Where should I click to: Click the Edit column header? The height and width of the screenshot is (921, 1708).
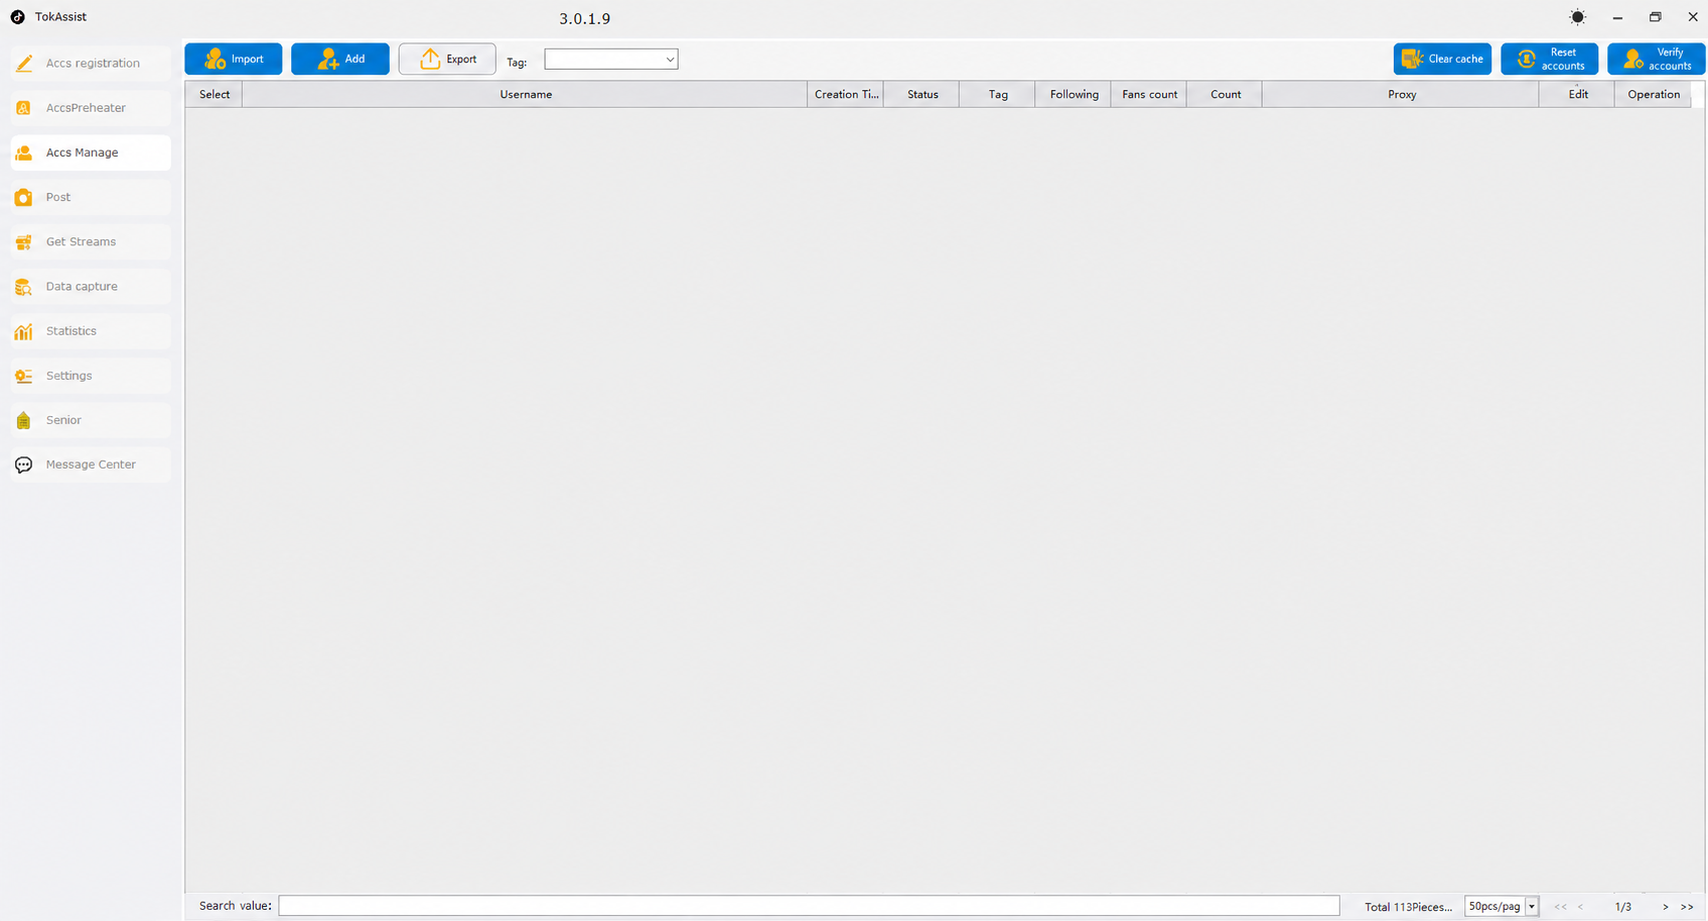click(1577, 94)
